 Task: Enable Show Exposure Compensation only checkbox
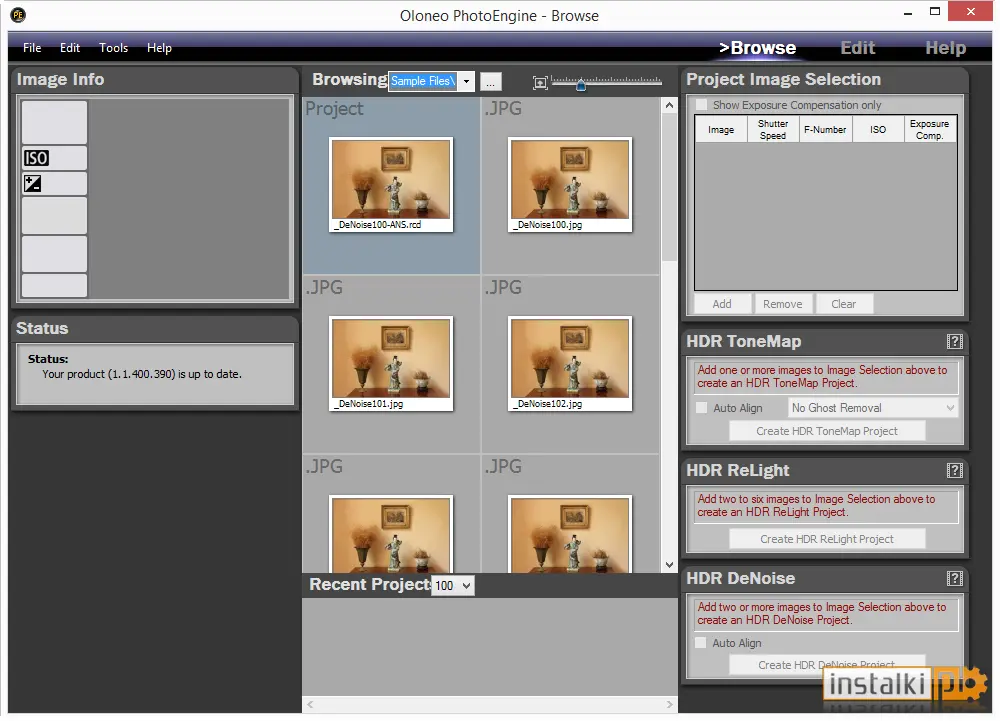pyautogui.click(x=702, y=105)
